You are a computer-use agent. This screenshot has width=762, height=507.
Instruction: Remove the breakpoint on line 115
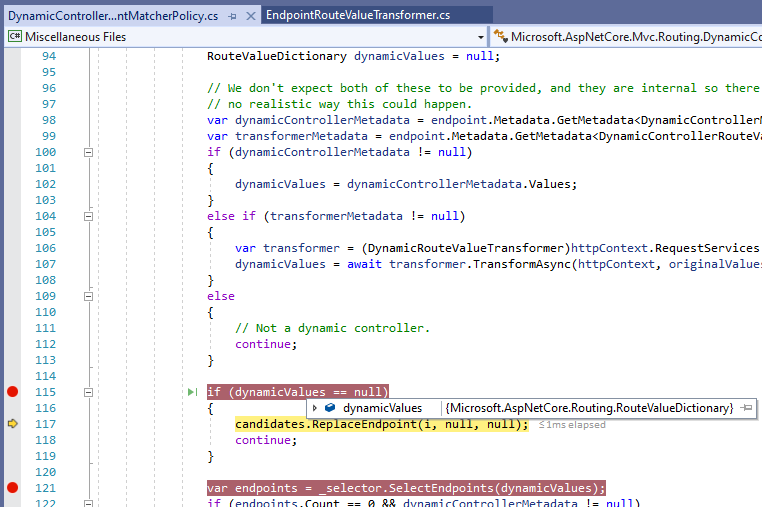[13, 392]
